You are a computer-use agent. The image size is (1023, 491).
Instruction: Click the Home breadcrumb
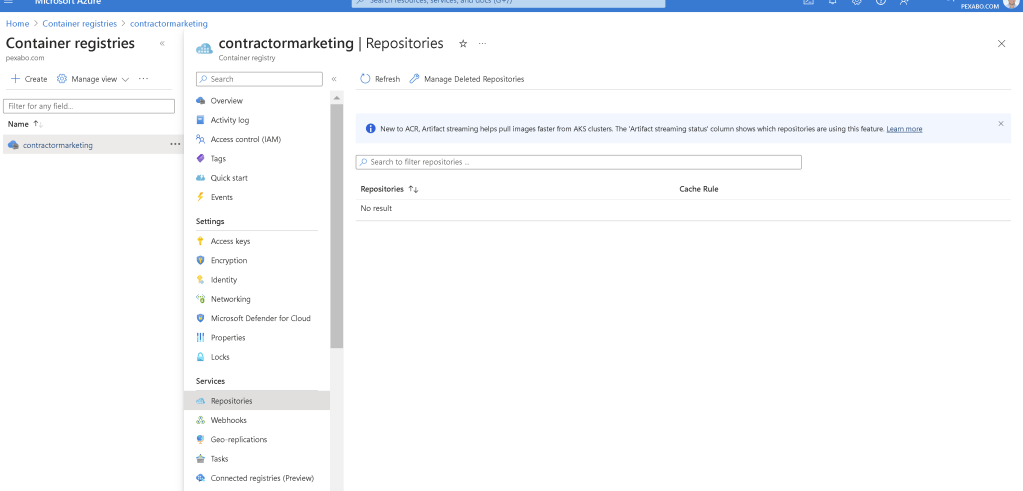18,23
